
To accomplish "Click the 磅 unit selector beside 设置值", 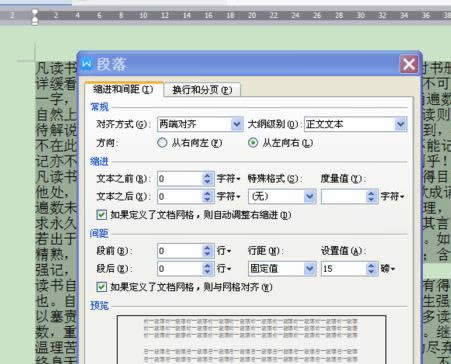I will tap(388, 268).
